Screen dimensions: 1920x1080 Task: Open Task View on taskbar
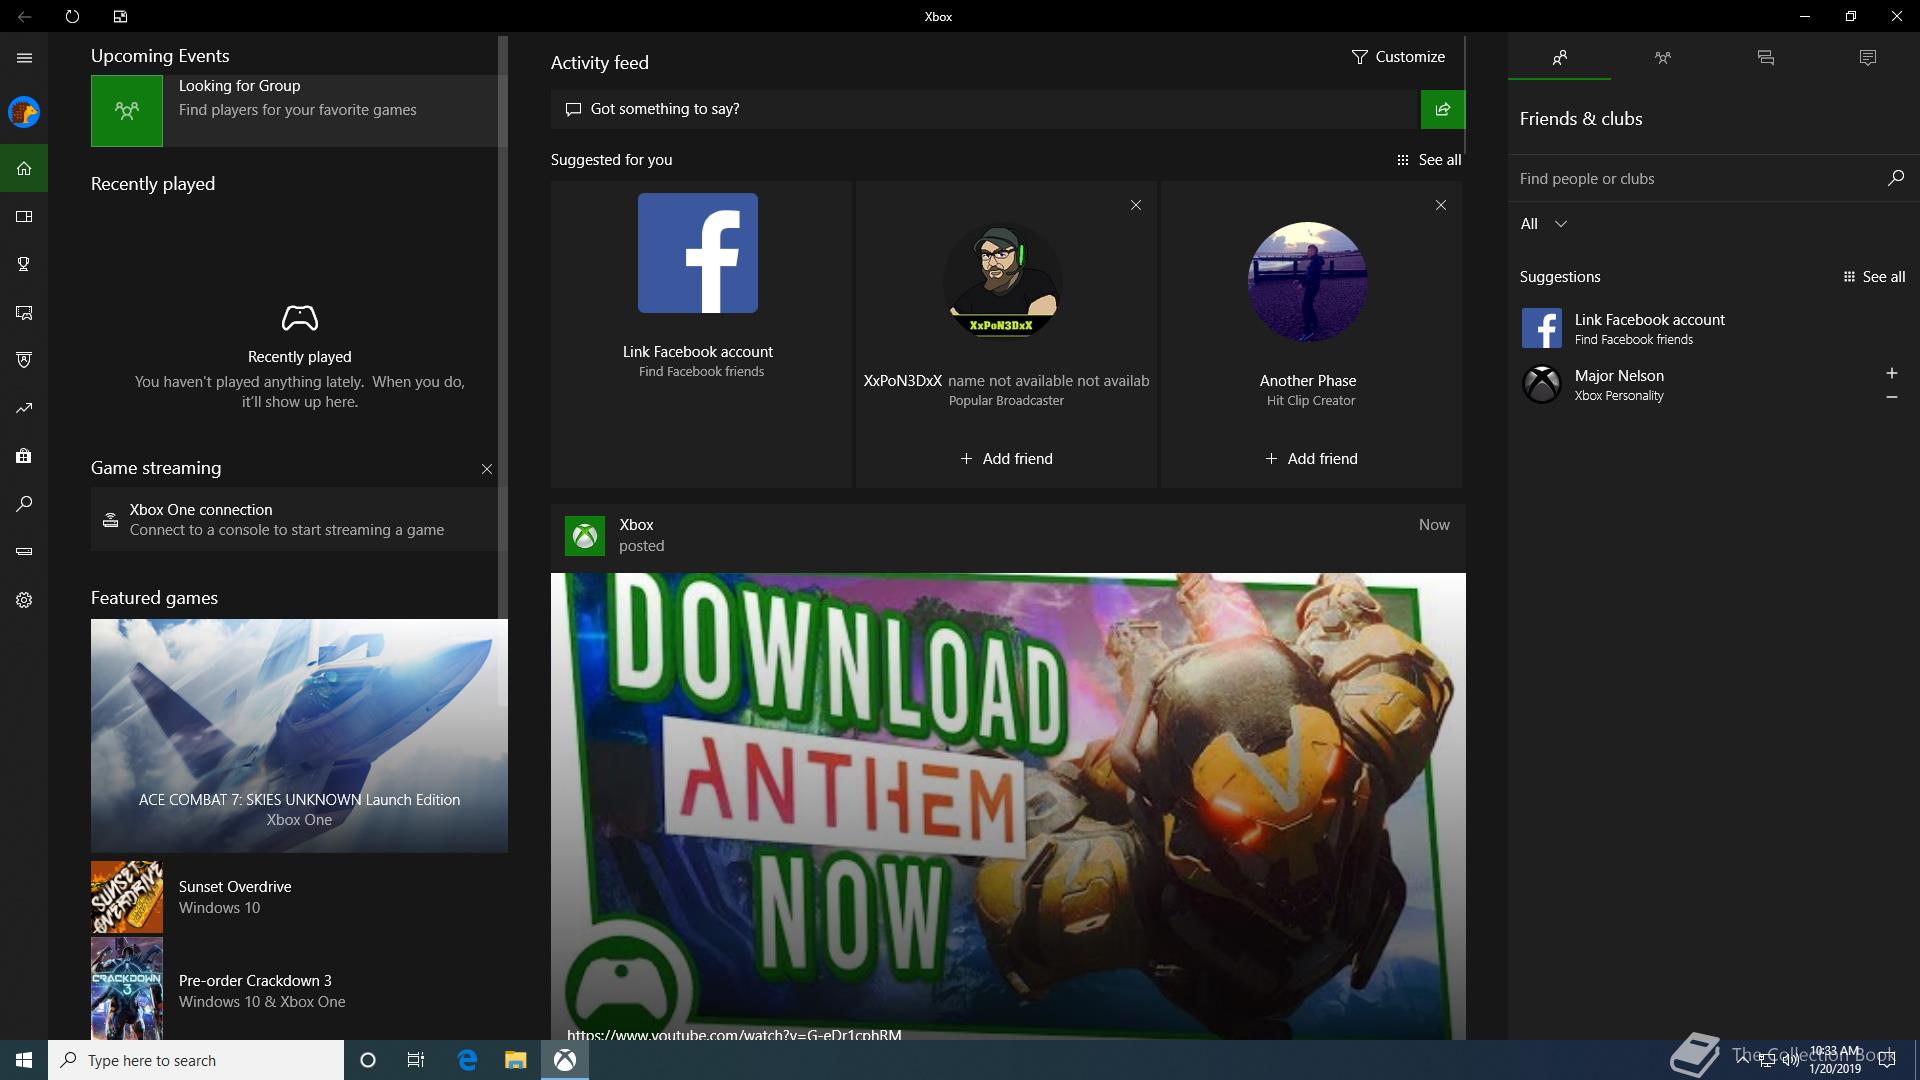point(416,1060)
